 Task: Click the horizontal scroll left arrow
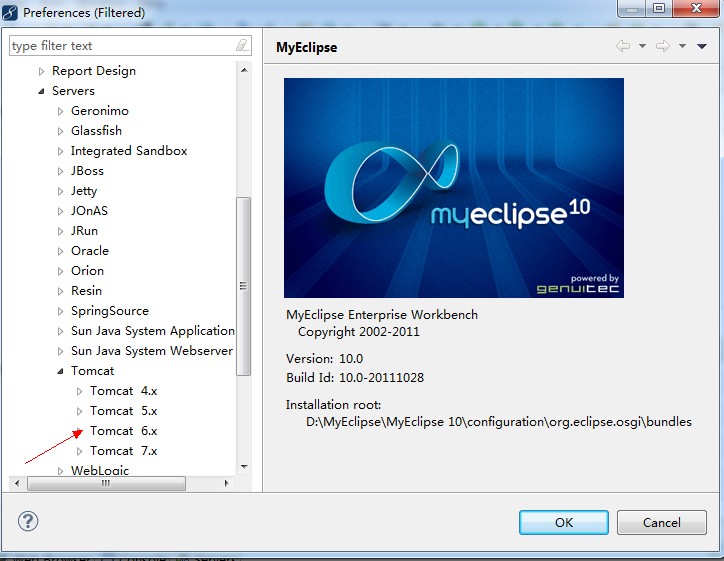17,483
